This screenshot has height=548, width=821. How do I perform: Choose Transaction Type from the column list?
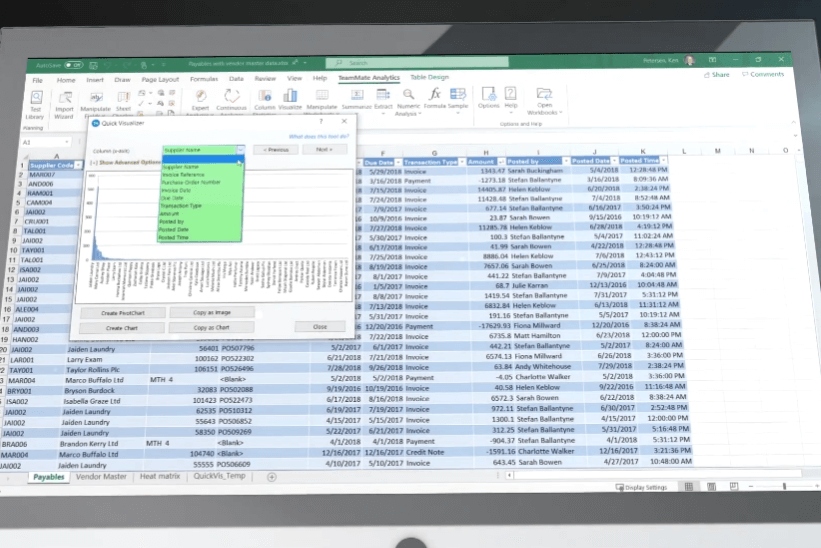(181, 204)
